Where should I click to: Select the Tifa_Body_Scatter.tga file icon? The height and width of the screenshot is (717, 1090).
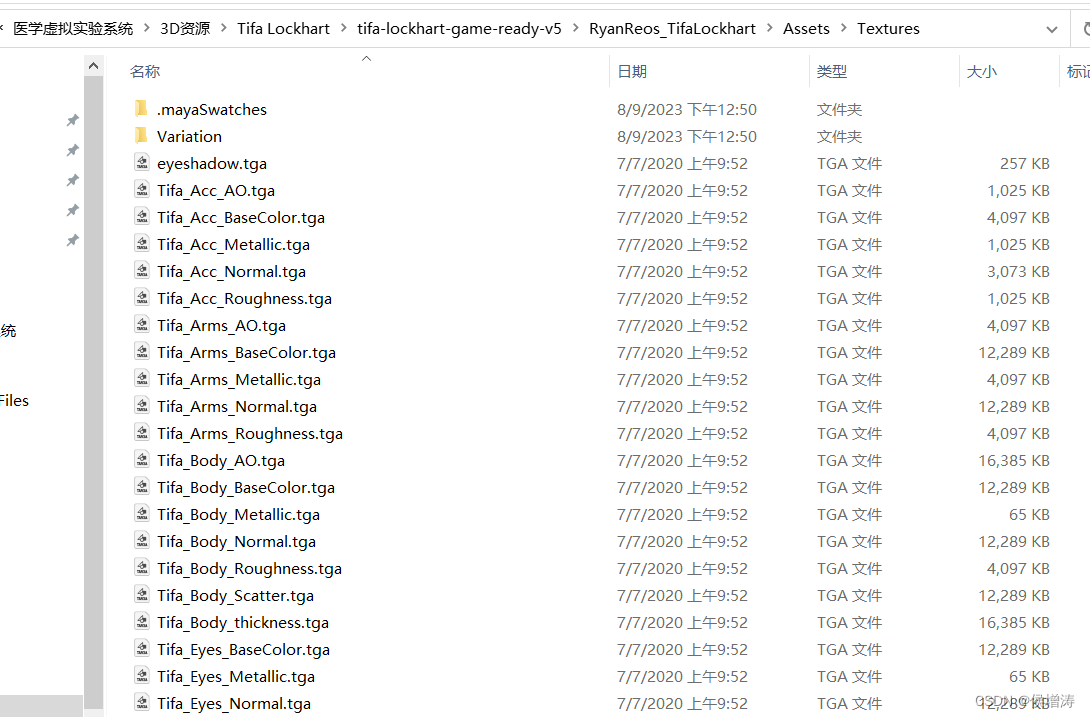tap(142, 595)
